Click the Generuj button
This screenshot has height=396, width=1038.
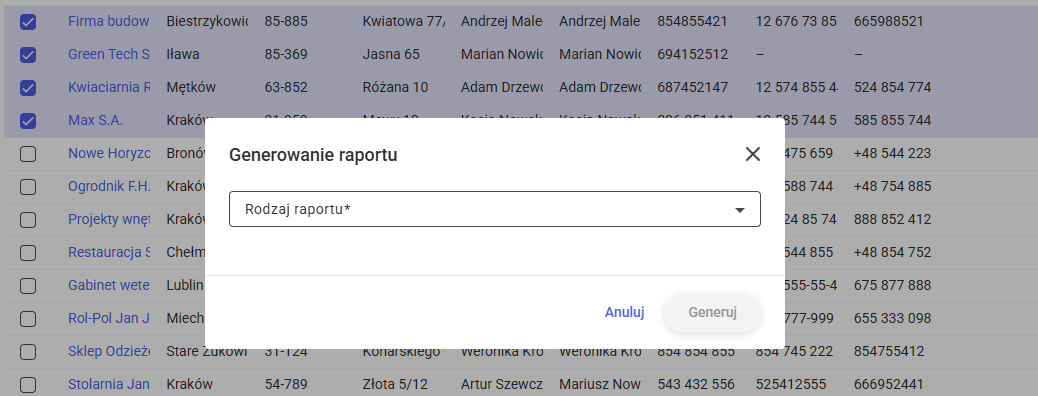(712, 313)
